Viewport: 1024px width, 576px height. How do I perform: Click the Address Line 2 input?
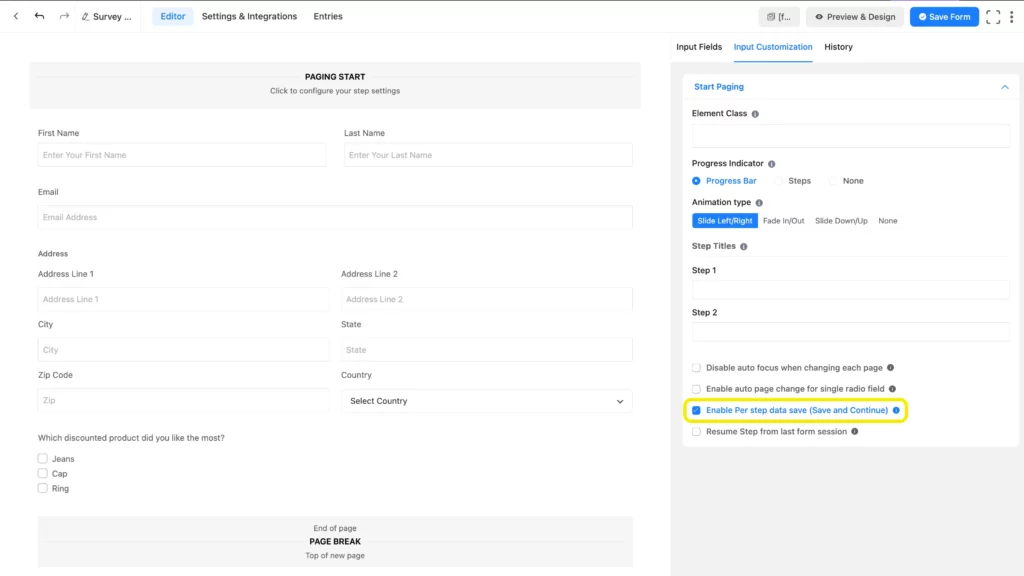[487, 299]
